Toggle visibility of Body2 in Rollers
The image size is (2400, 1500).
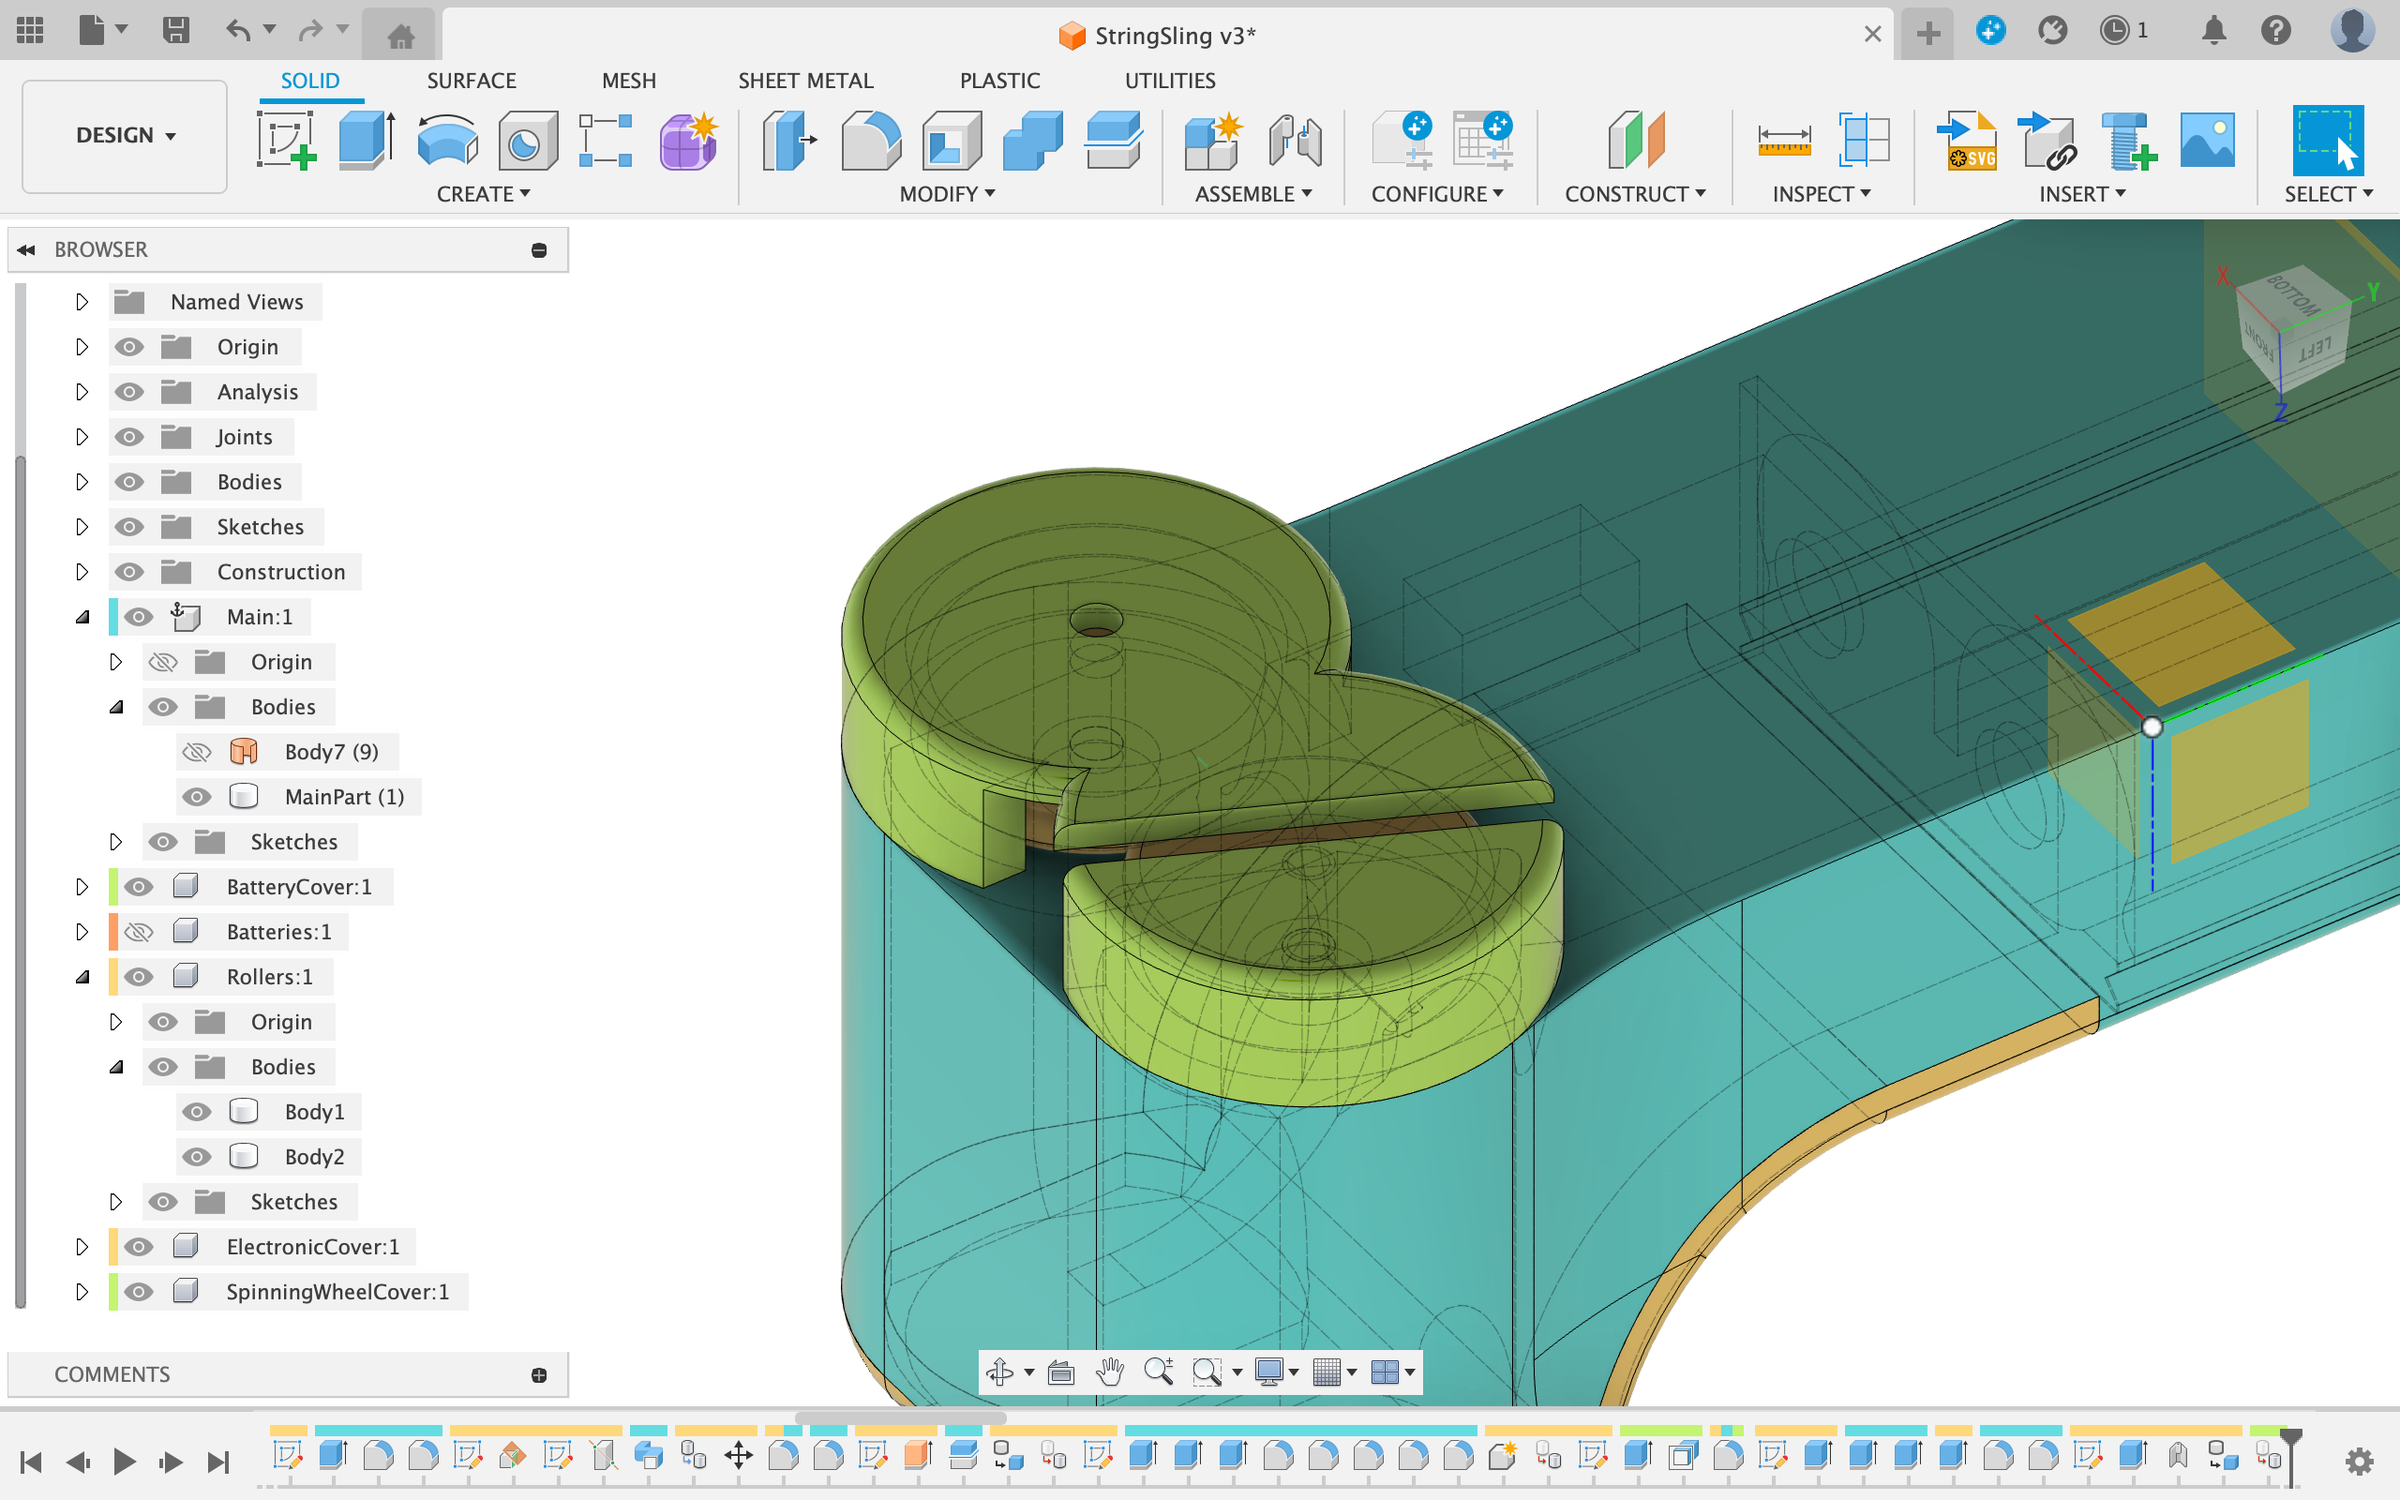click(x=197, y=1157)
